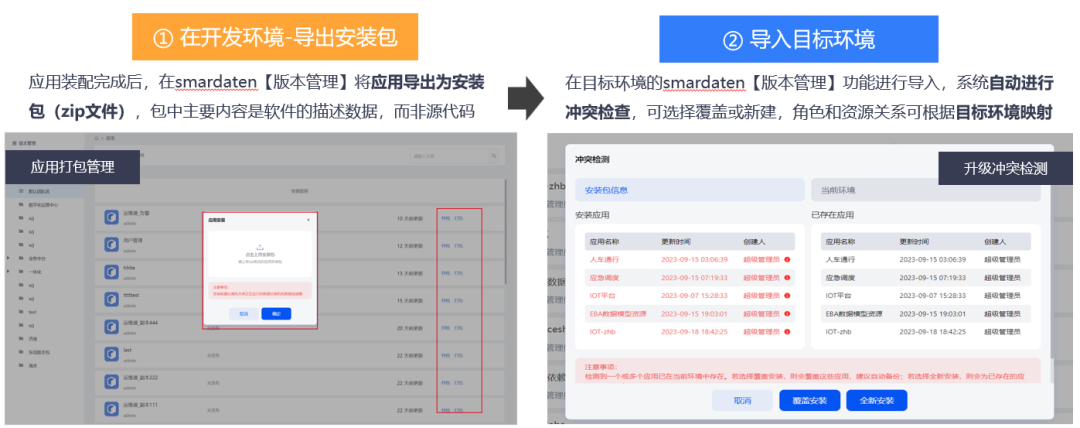
Task: Click the search magnifier icon in app list
Action: 494,156
